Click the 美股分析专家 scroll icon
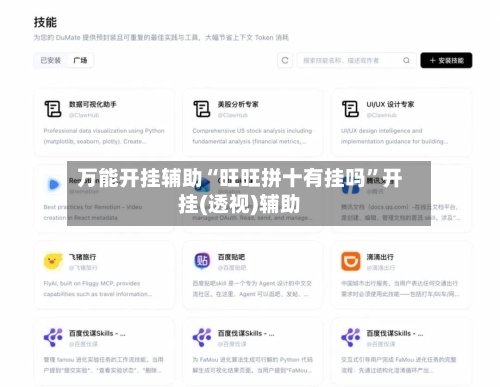The width and height of the screenshot is (500, 387). coord(202,109)
